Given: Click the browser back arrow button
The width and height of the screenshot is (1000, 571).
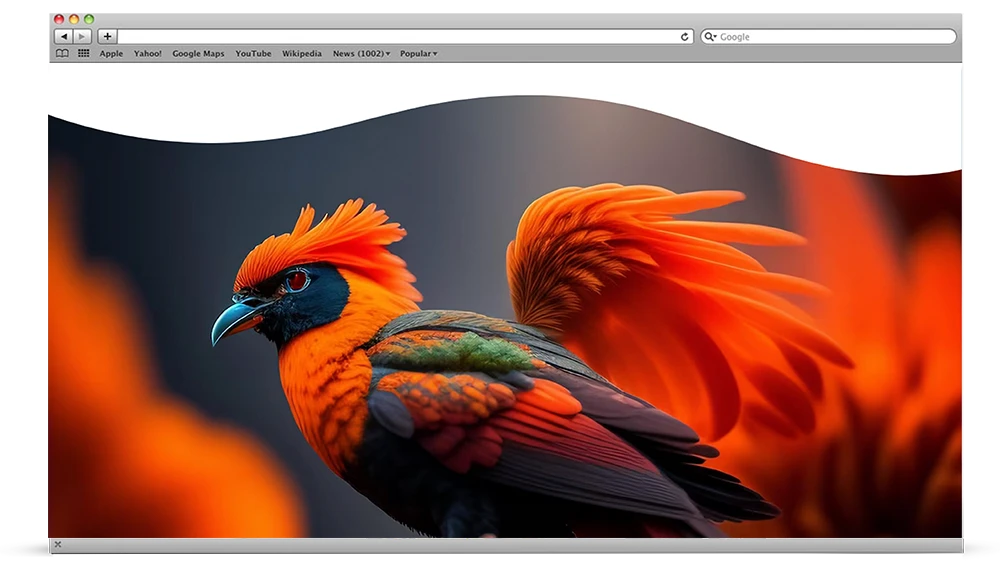Looking at the screenshot, I should coord(64,36).
